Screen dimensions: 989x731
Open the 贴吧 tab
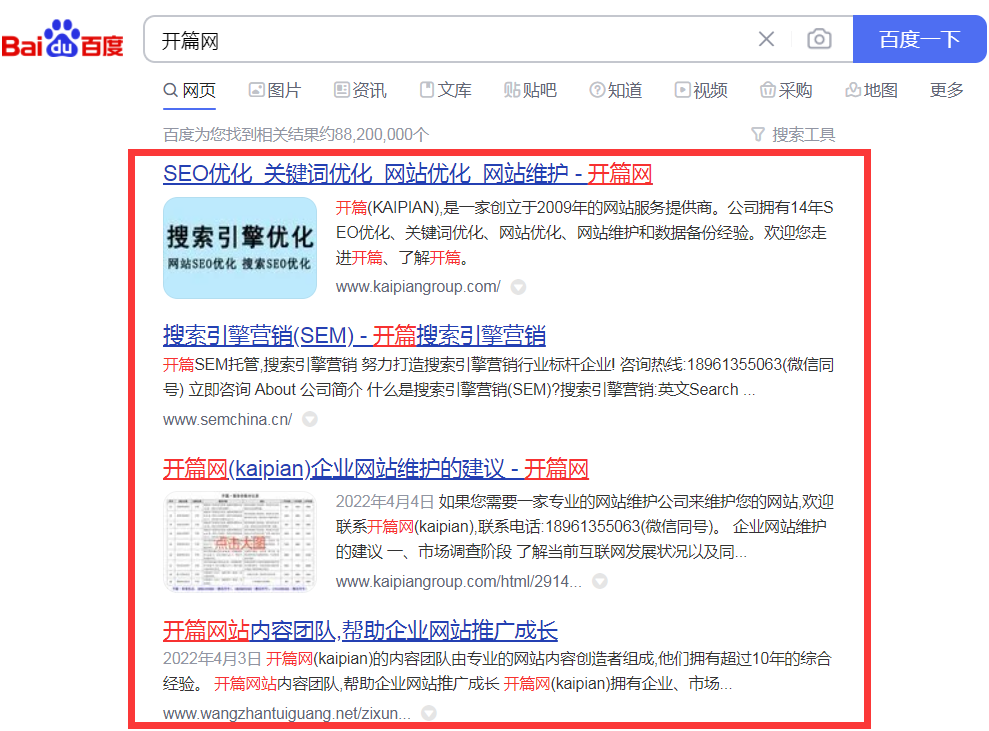530,90
